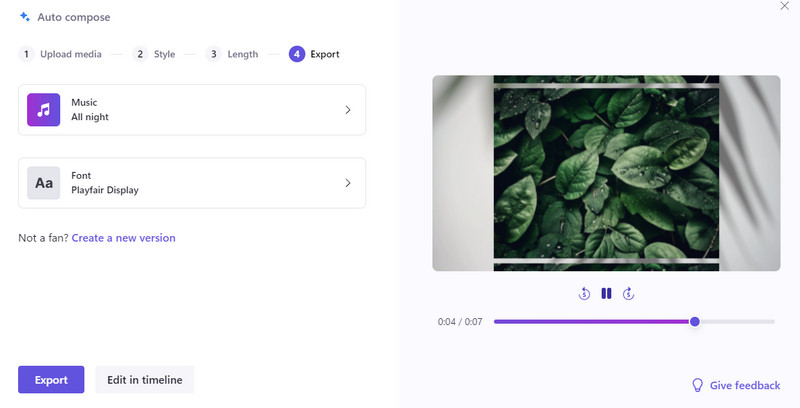Screen dimensions: 800x408
Task: Expand Font options chevron
Action: (347, 183)
